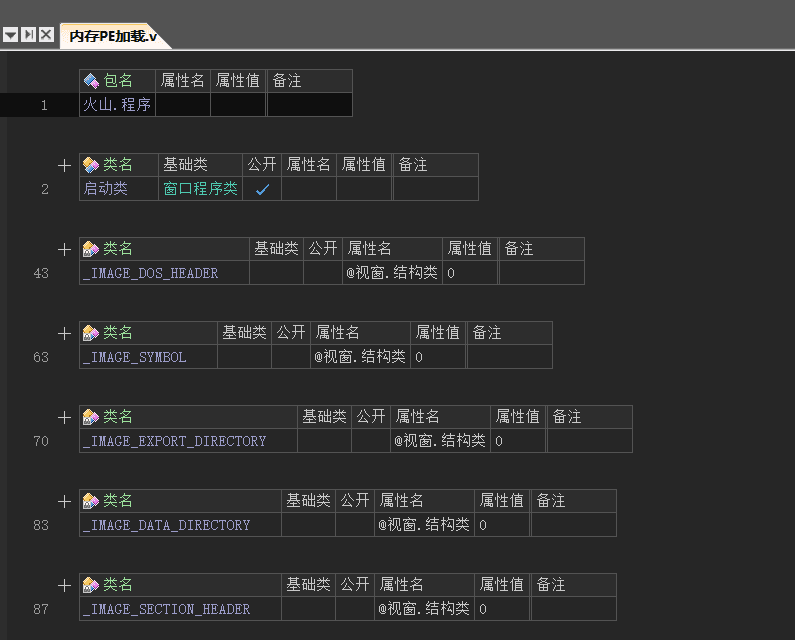Select the _IMAGE_EXPORT_DIRECTORY class name
This screenshot has height=640, width=795.
(x=174, y=441)
